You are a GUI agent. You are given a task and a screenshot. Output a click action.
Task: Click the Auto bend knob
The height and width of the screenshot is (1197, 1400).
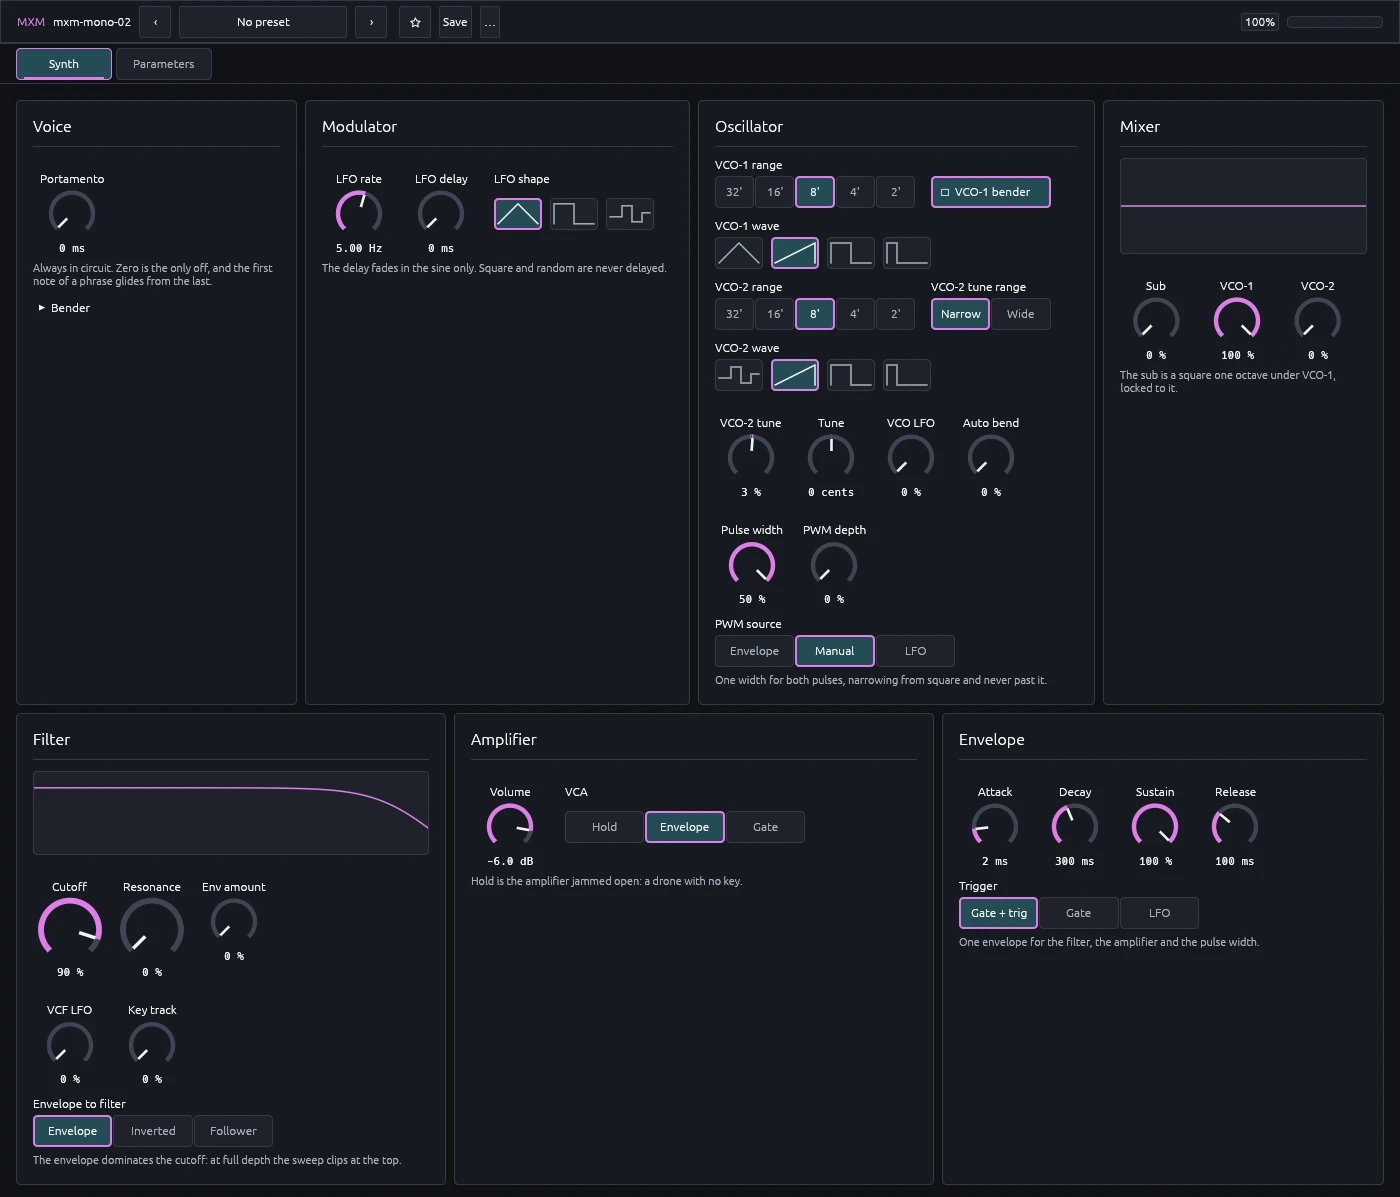(991, 457)
